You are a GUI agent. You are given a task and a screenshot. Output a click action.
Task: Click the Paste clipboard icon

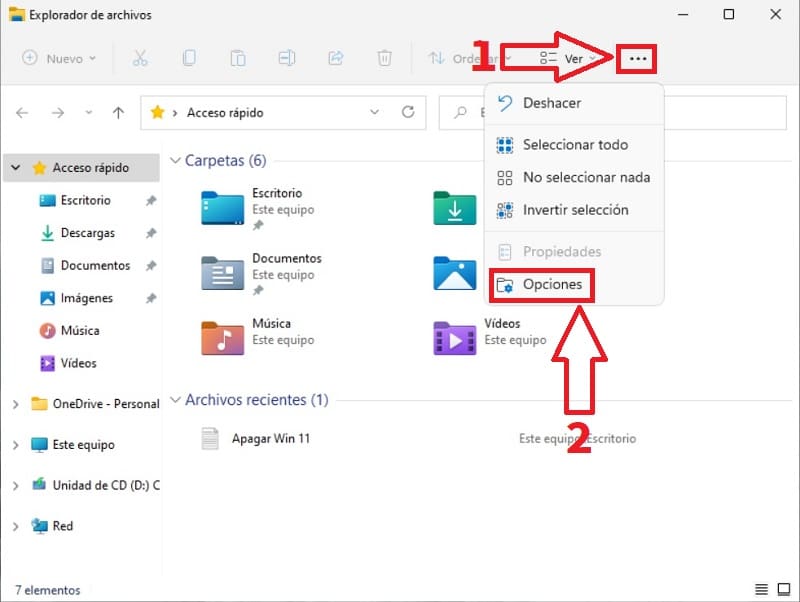pyautogui.click(x=238, y=58)
